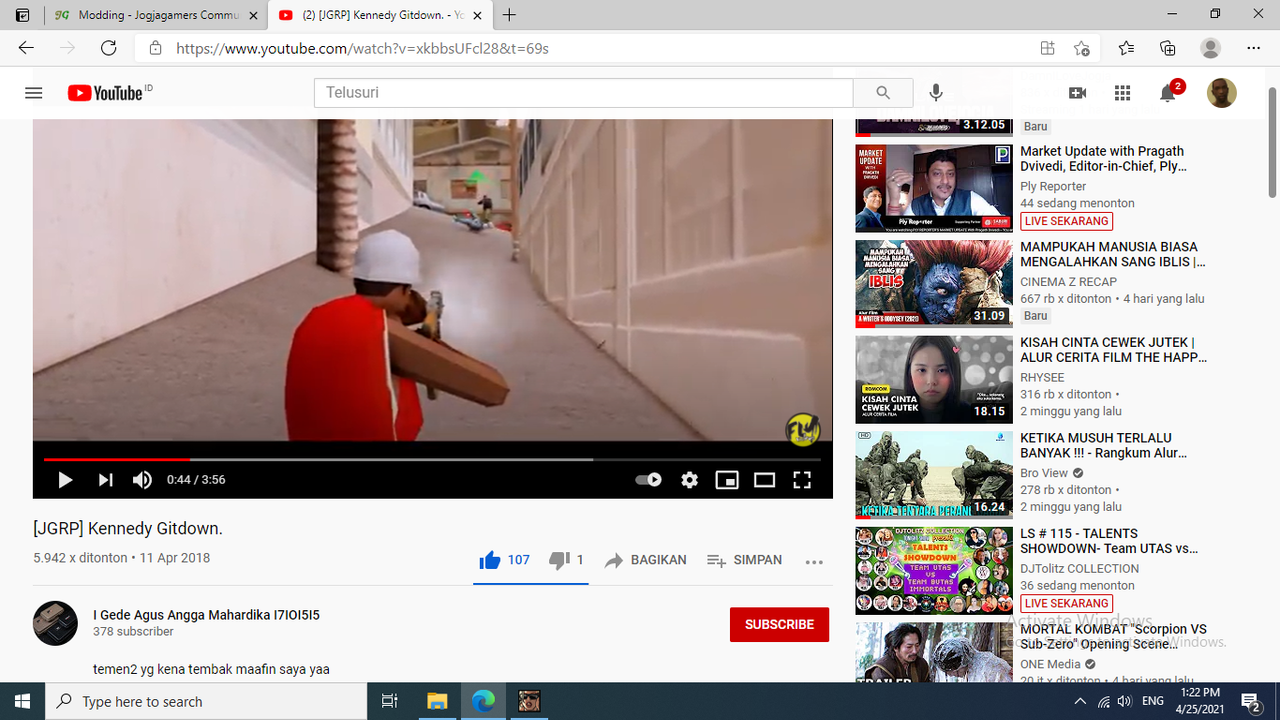Open more actions three-dot menu
The height and width of the screenshot is (720, 1280).
pos(814,561)
